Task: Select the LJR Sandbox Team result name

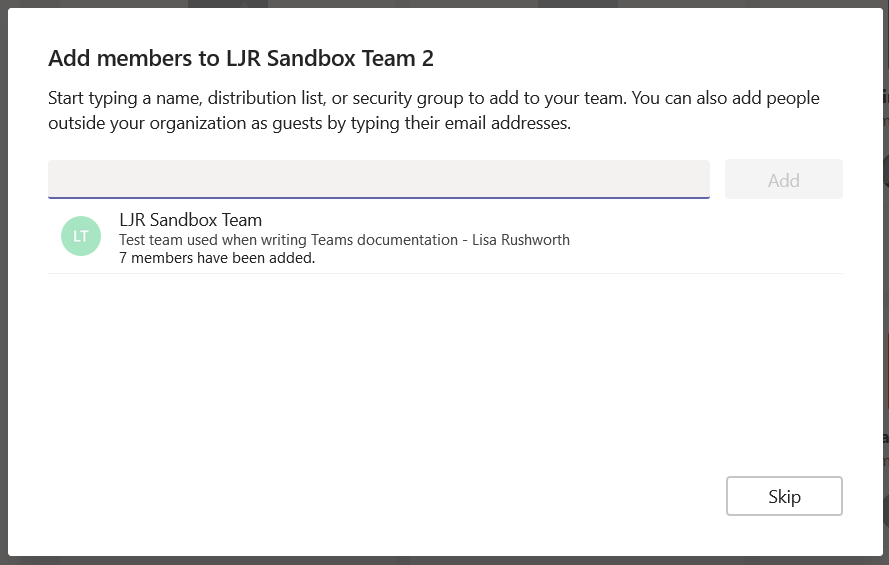Action: [x=190, y=220]
